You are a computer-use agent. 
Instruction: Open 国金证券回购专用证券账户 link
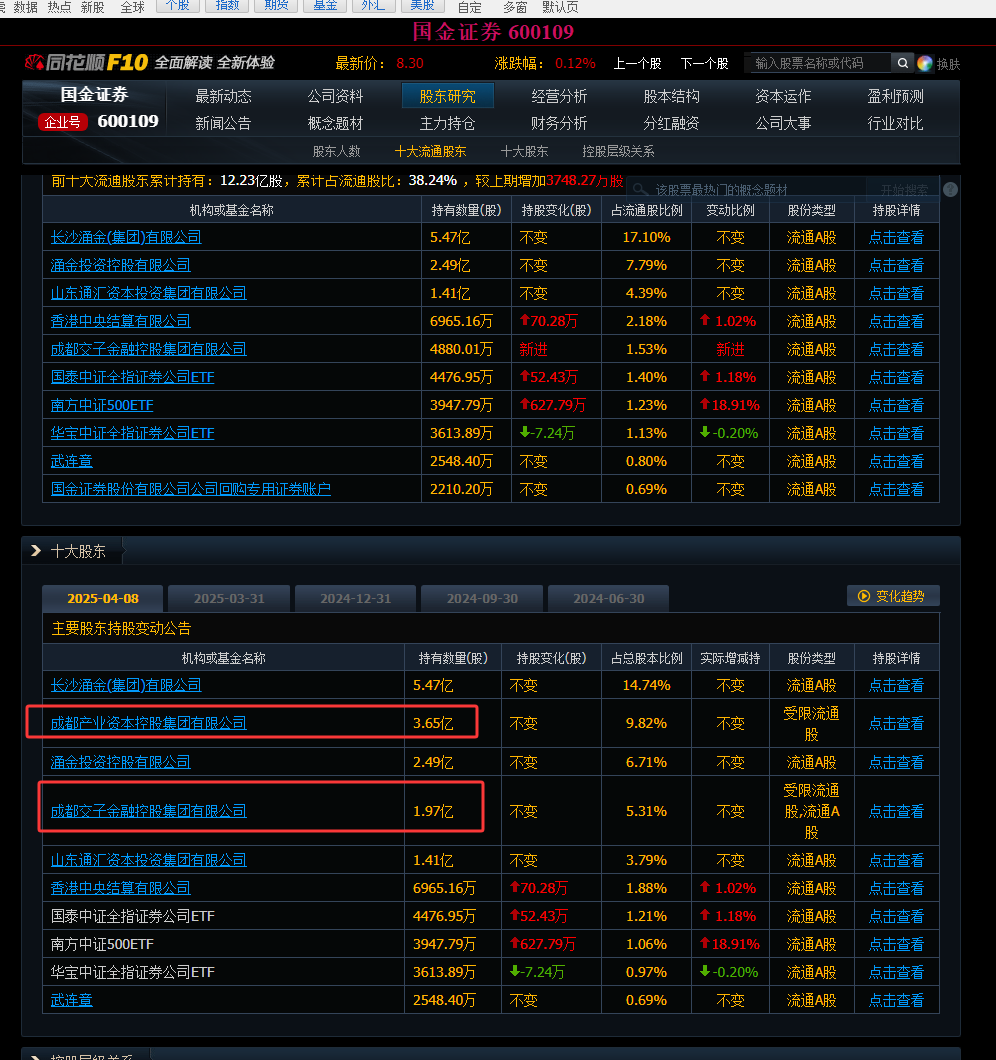pyautogui.click(x=191, y=489)
